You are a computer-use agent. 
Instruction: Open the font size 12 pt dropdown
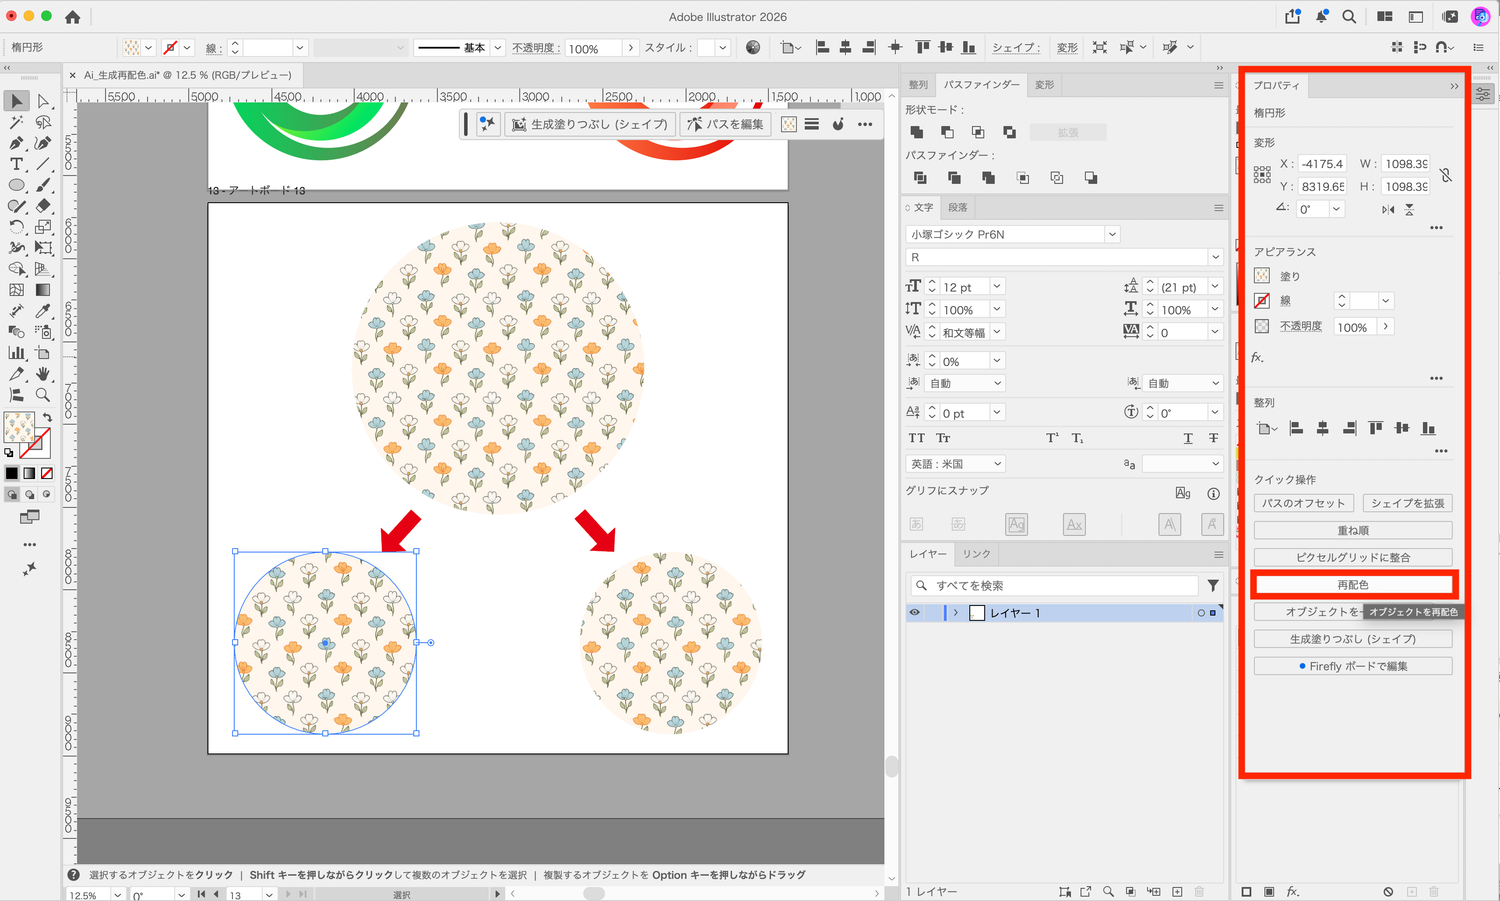(997, 287)
